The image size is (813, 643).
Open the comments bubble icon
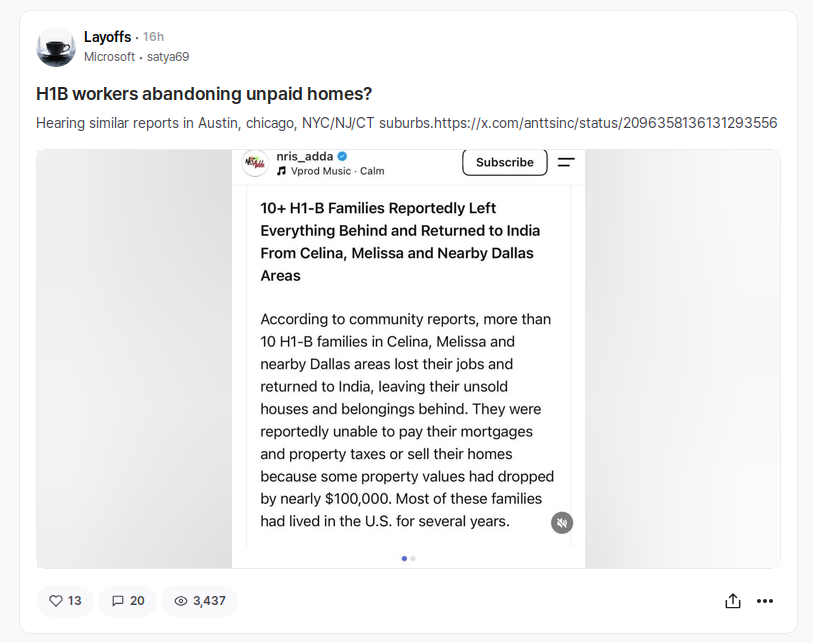tap(118, 600)
